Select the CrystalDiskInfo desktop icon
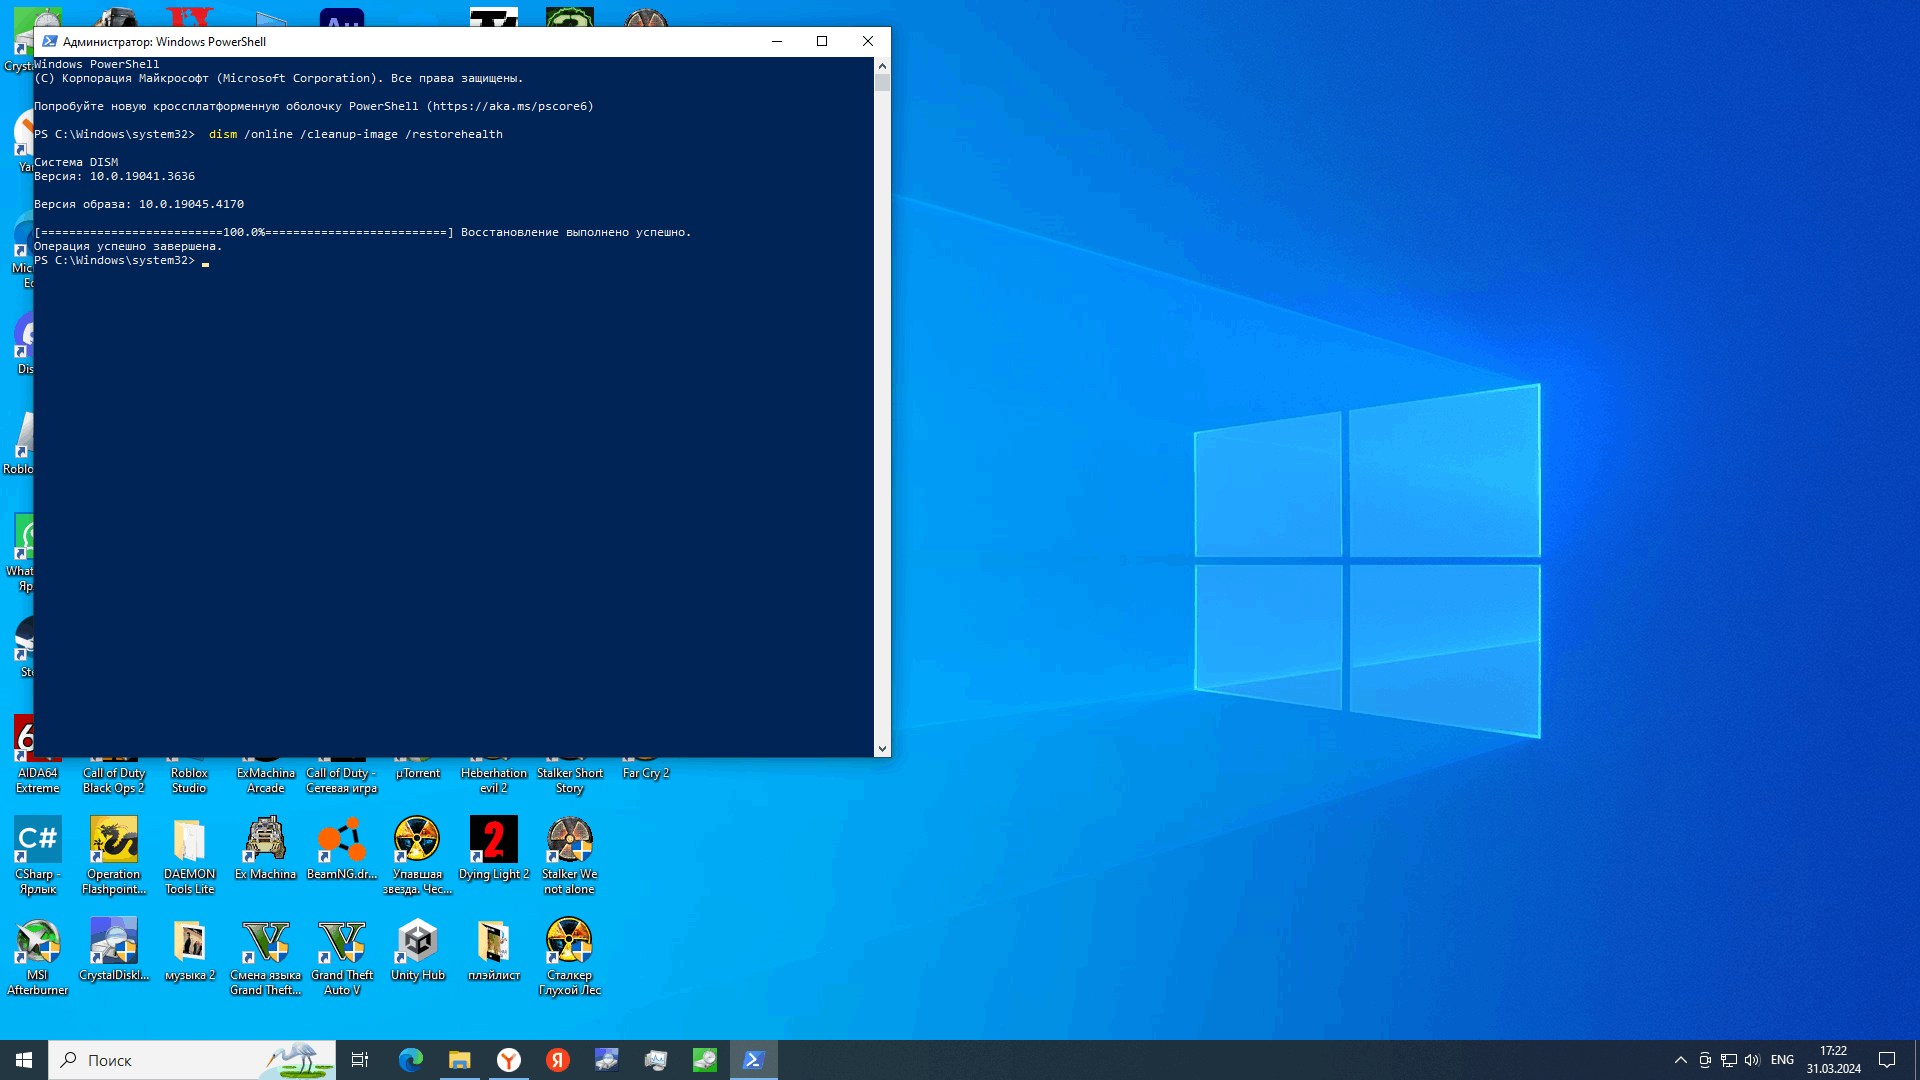Image resolution: width=1920 pixels, height=1080 pixels. [114, 949]
